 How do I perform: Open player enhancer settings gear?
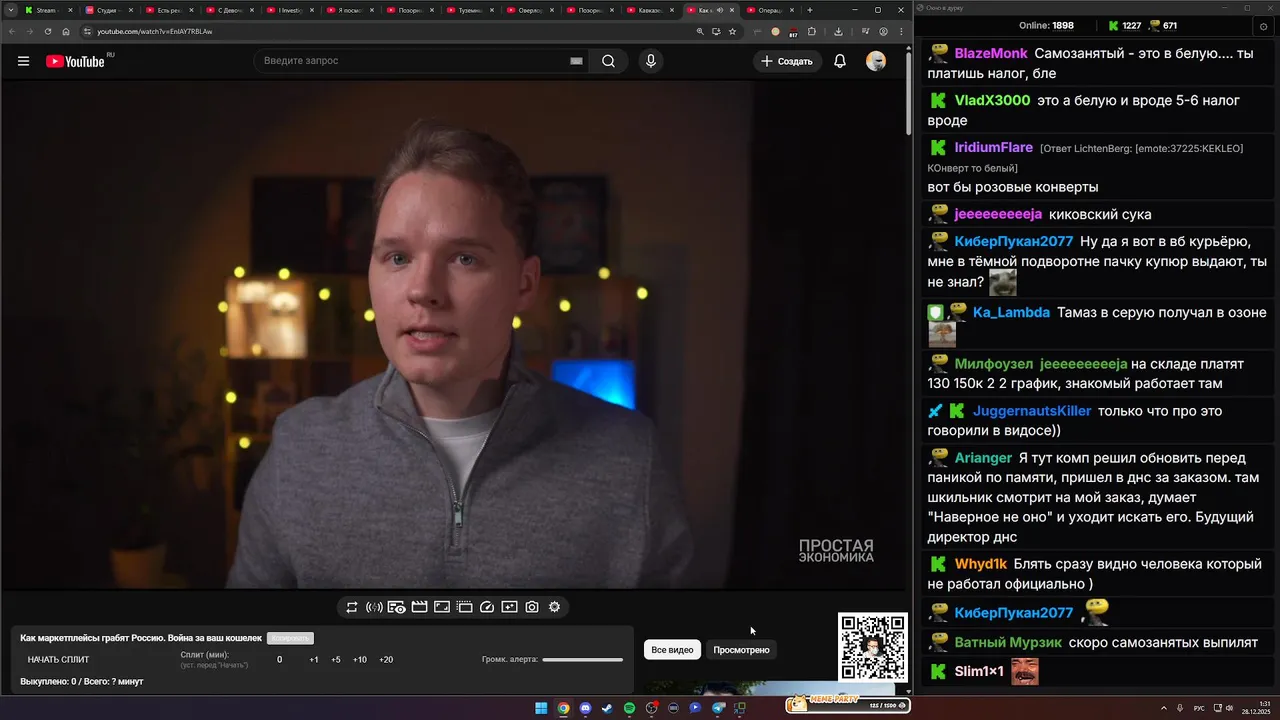point(554,607)
